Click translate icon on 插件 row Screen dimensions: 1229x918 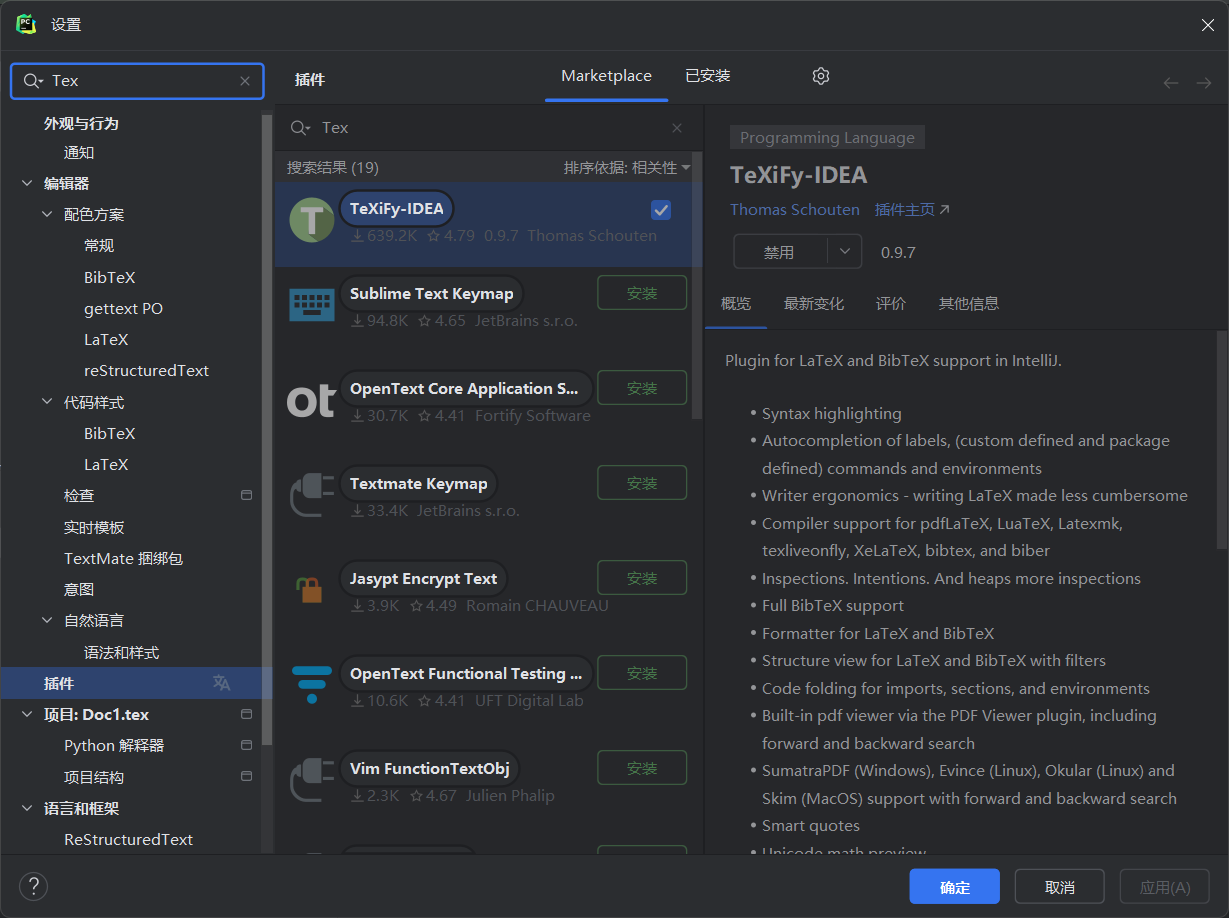[221, 683]
